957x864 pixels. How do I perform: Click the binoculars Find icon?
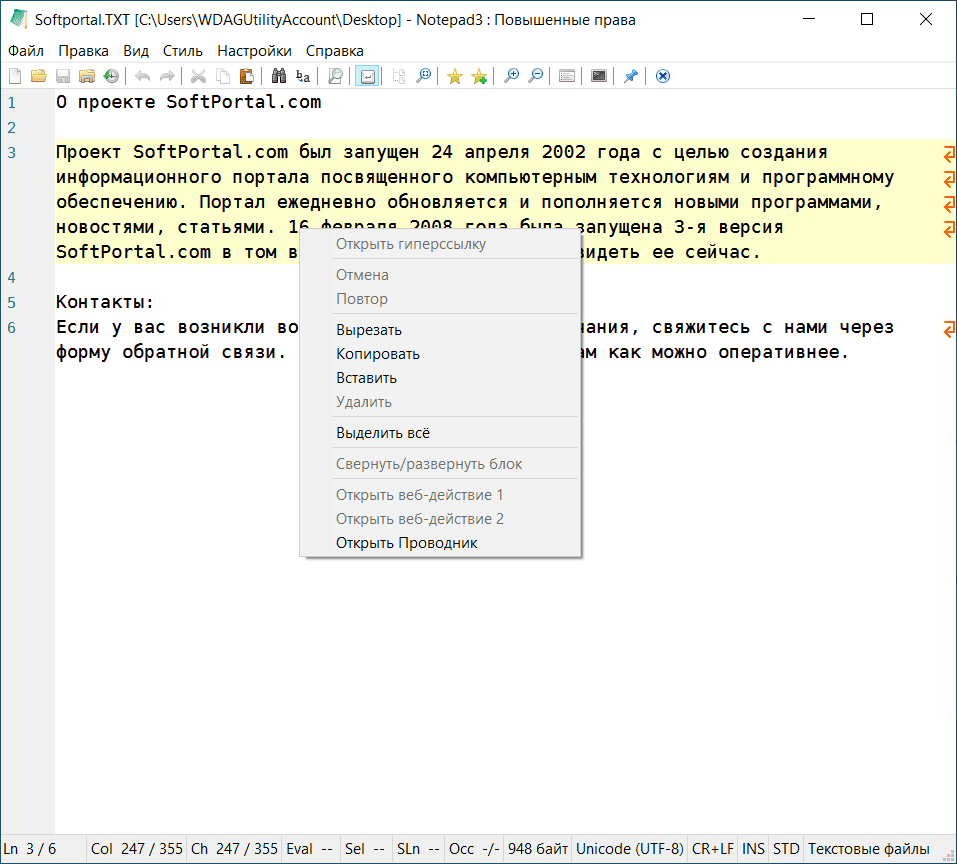click(279, 76)
